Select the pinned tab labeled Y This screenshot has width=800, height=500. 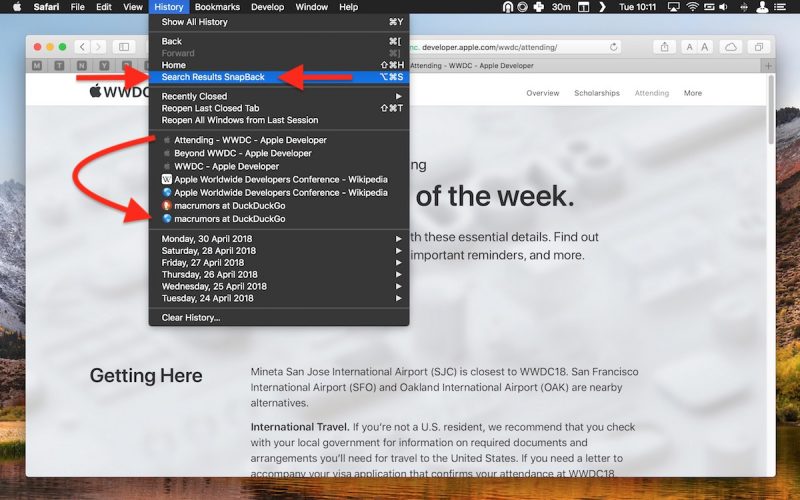point(104,66)
